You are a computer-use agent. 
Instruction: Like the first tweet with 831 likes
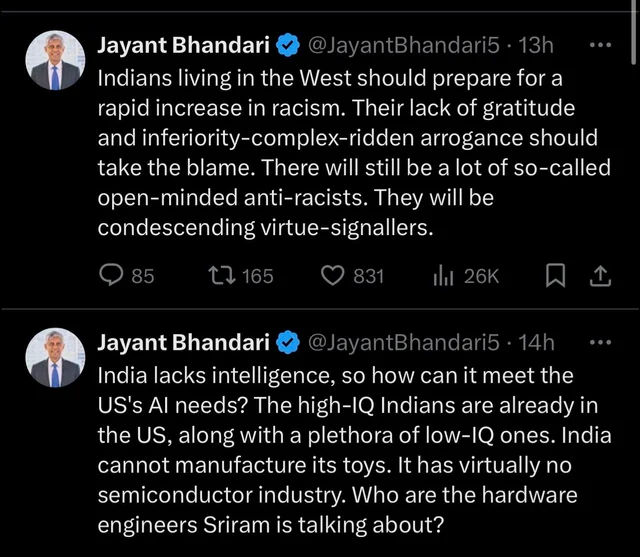coord(332,275)
